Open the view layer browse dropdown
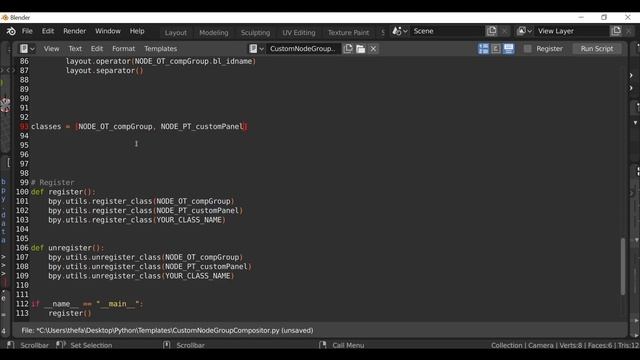This screenshot has width=640, height=360. tap(524, 31)
